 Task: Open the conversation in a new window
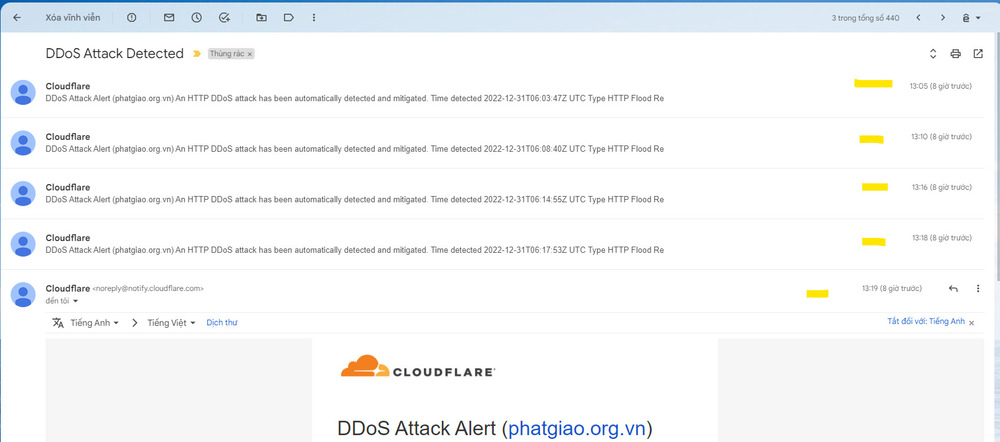(978, 54)
